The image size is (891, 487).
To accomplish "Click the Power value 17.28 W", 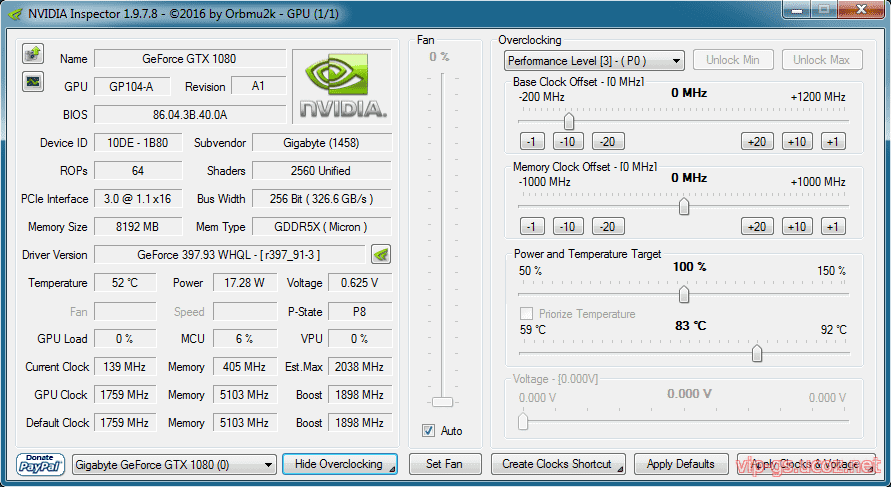I will [x=245, y=283].
